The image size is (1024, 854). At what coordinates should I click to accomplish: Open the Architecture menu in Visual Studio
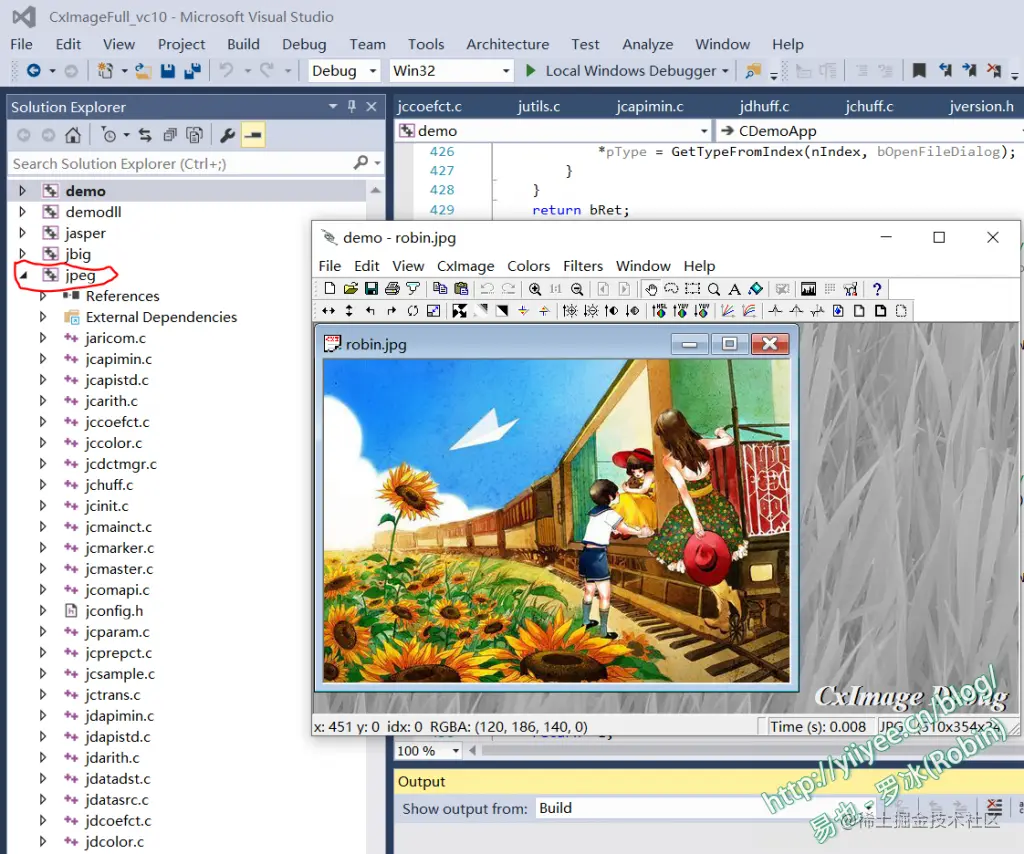pyautogui.click(x=507, y=44)
